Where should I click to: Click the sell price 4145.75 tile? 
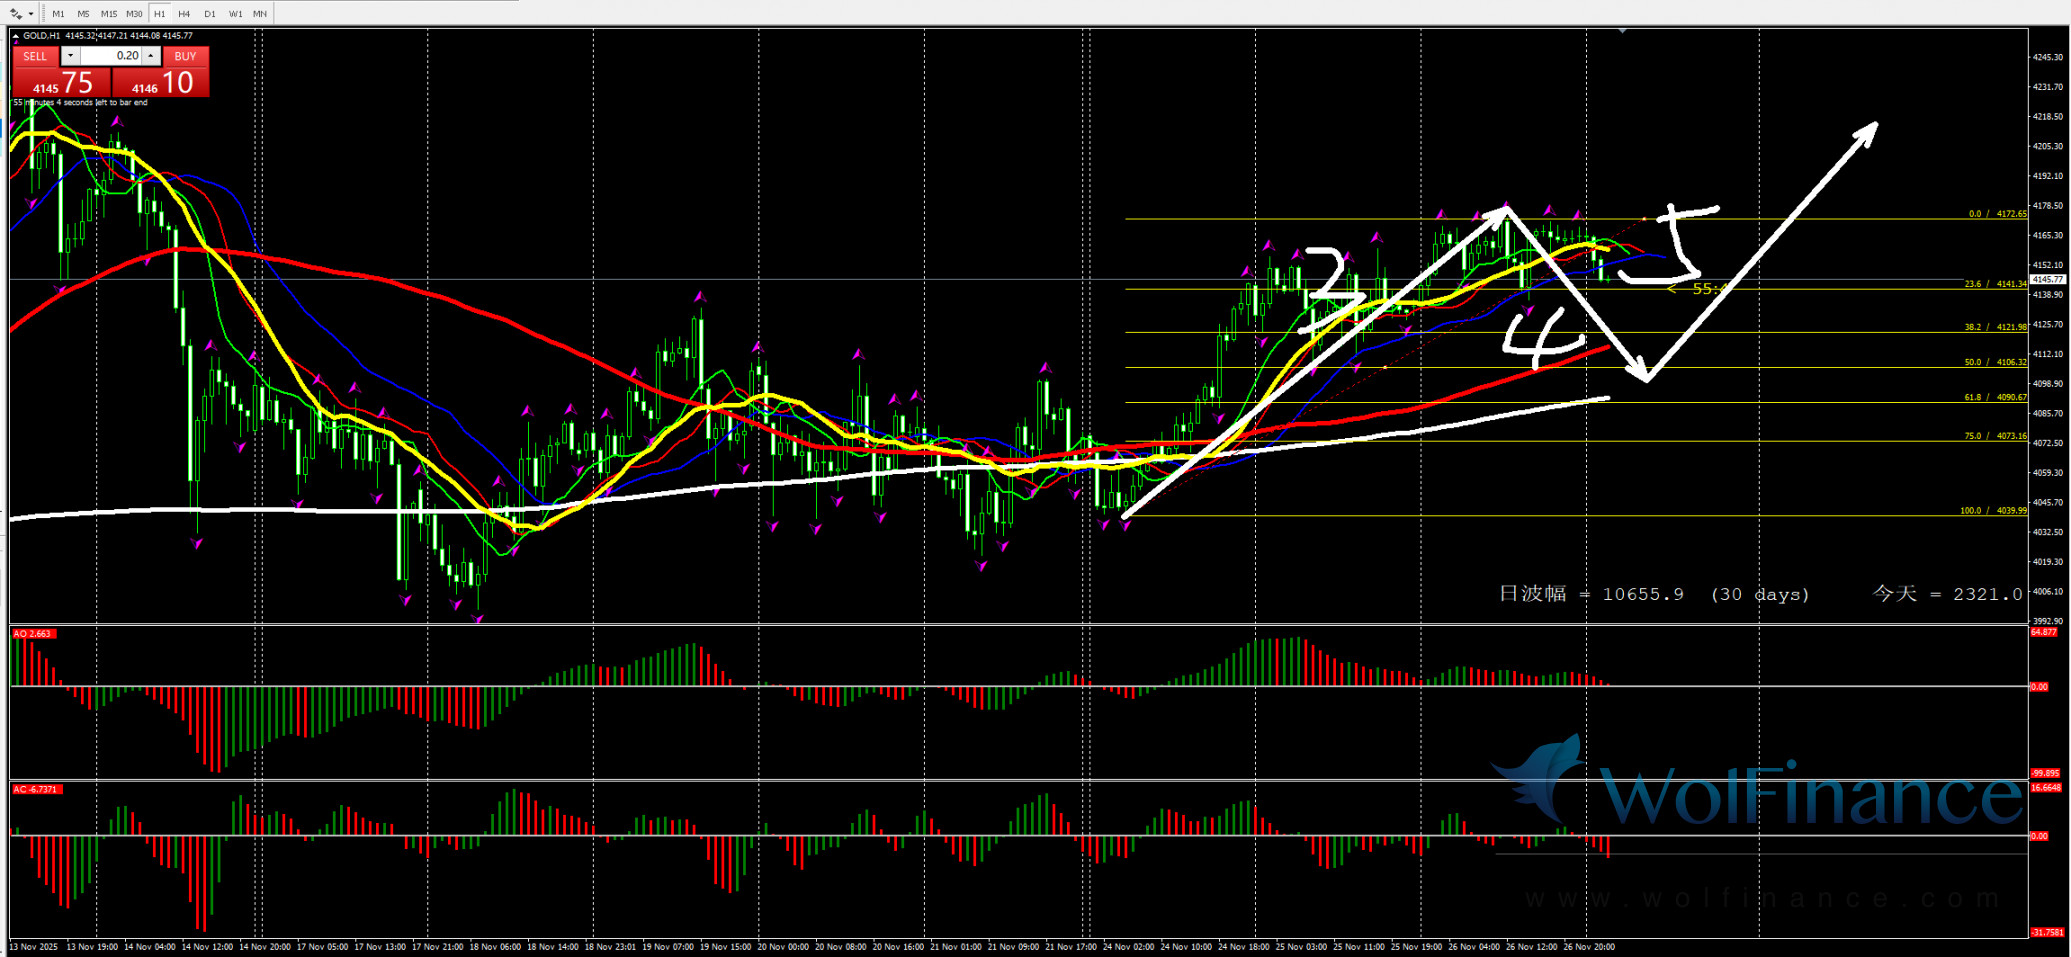click(62, 83)
